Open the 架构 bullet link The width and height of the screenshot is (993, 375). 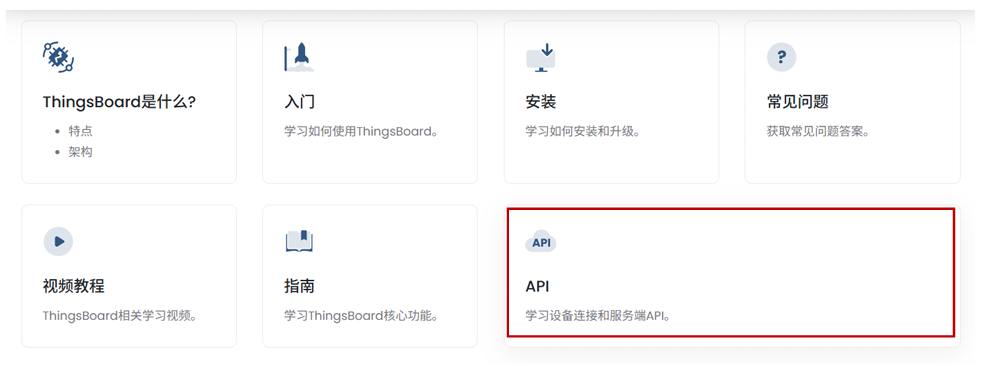[x=81, y=152]
